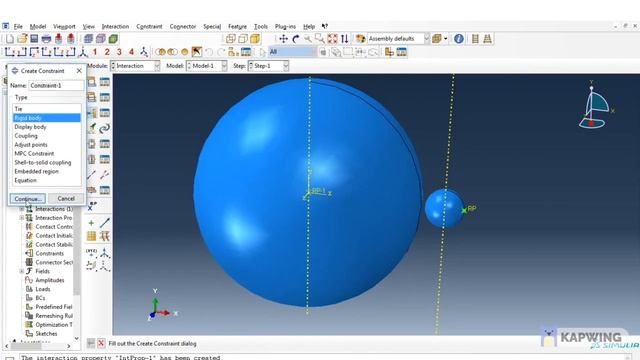Select Equation constraint type
640x360 pixels.
[x=47, y=180]
